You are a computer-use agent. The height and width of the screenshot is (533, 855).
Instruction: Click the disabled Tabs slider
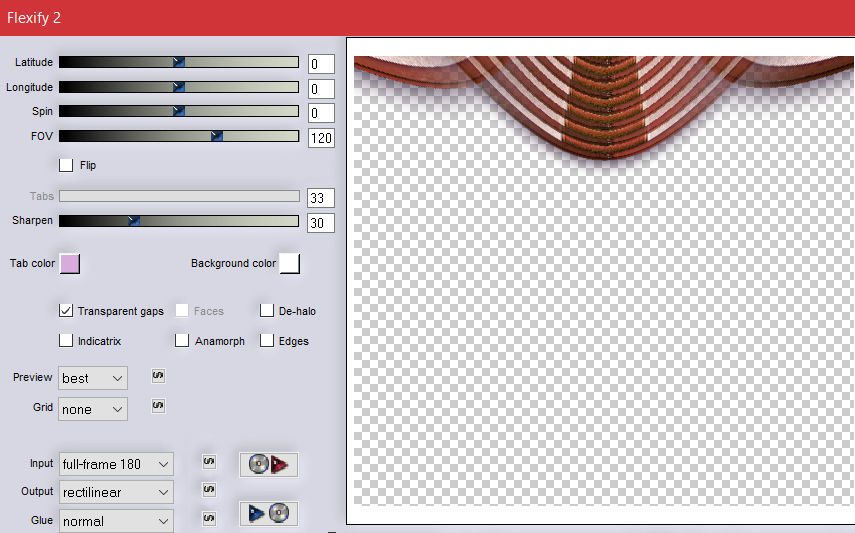(179, 196)
